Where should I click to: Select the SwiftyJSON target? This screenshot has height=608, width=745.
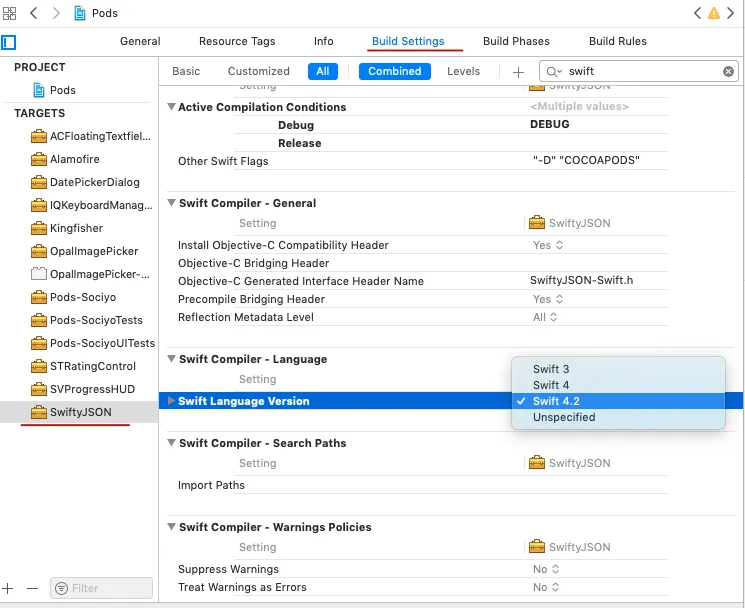pos(79,412)
